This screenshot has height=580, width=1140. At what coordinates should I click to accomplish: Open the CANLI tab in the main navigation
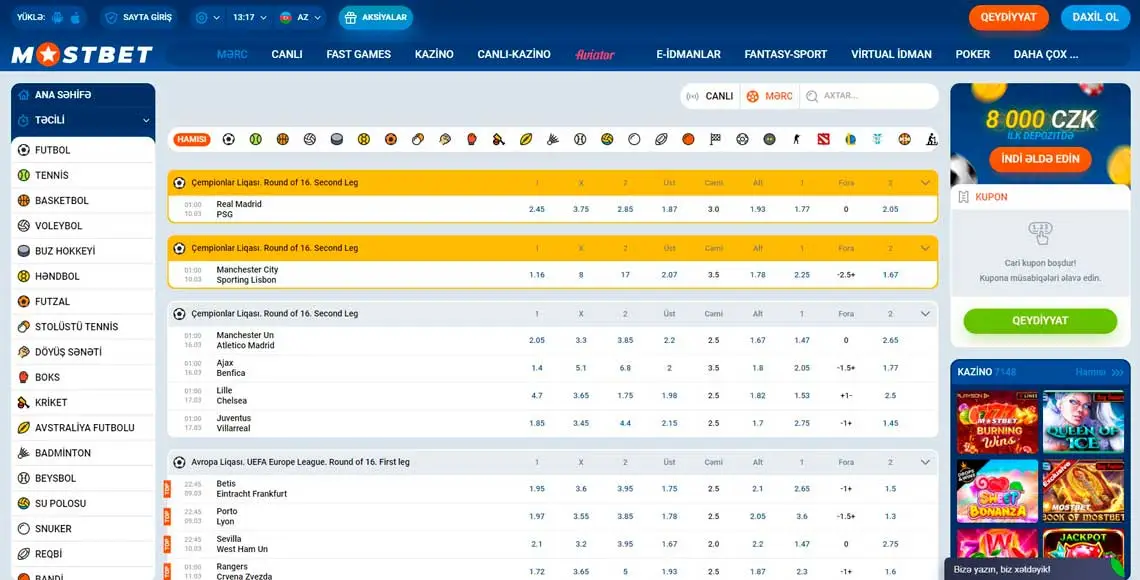[x=286, y=55]
